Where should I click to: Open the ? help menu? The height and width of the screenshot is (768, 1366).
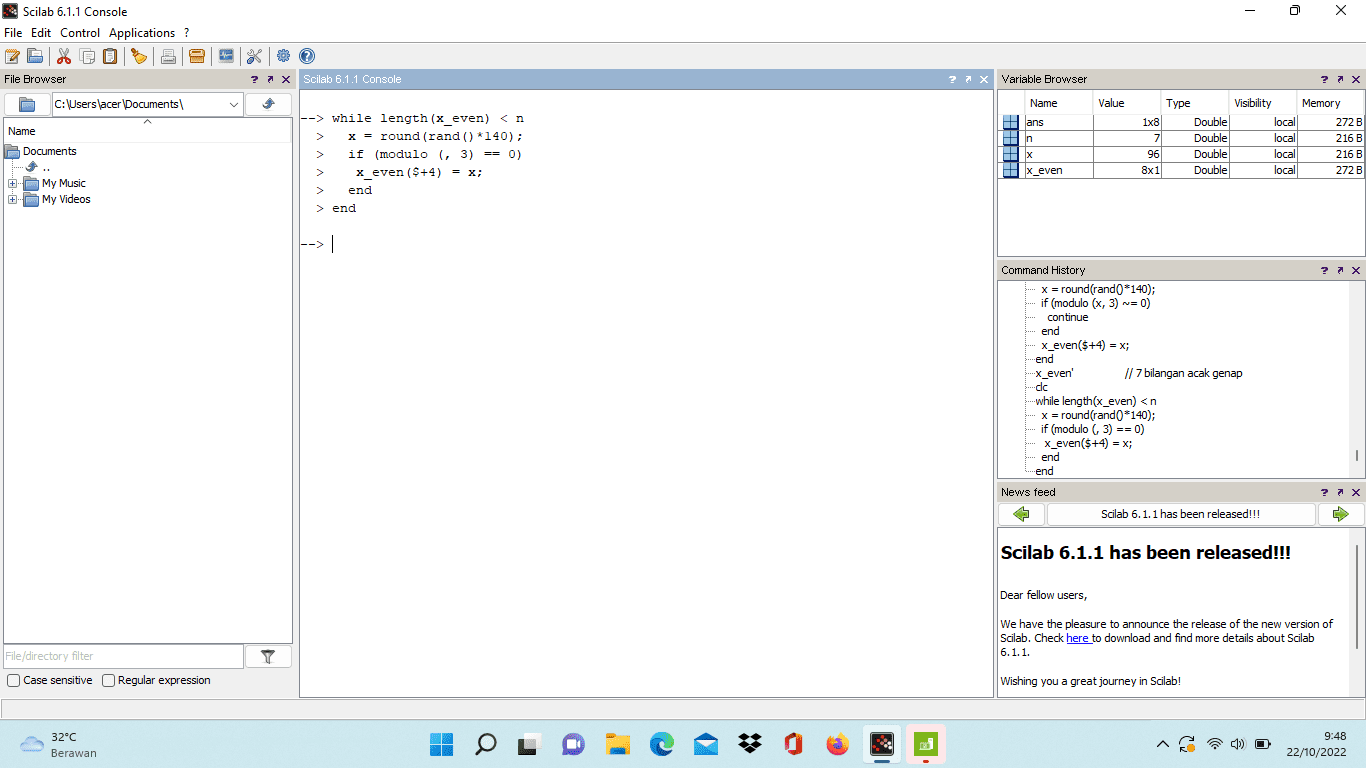coord(187,33)
